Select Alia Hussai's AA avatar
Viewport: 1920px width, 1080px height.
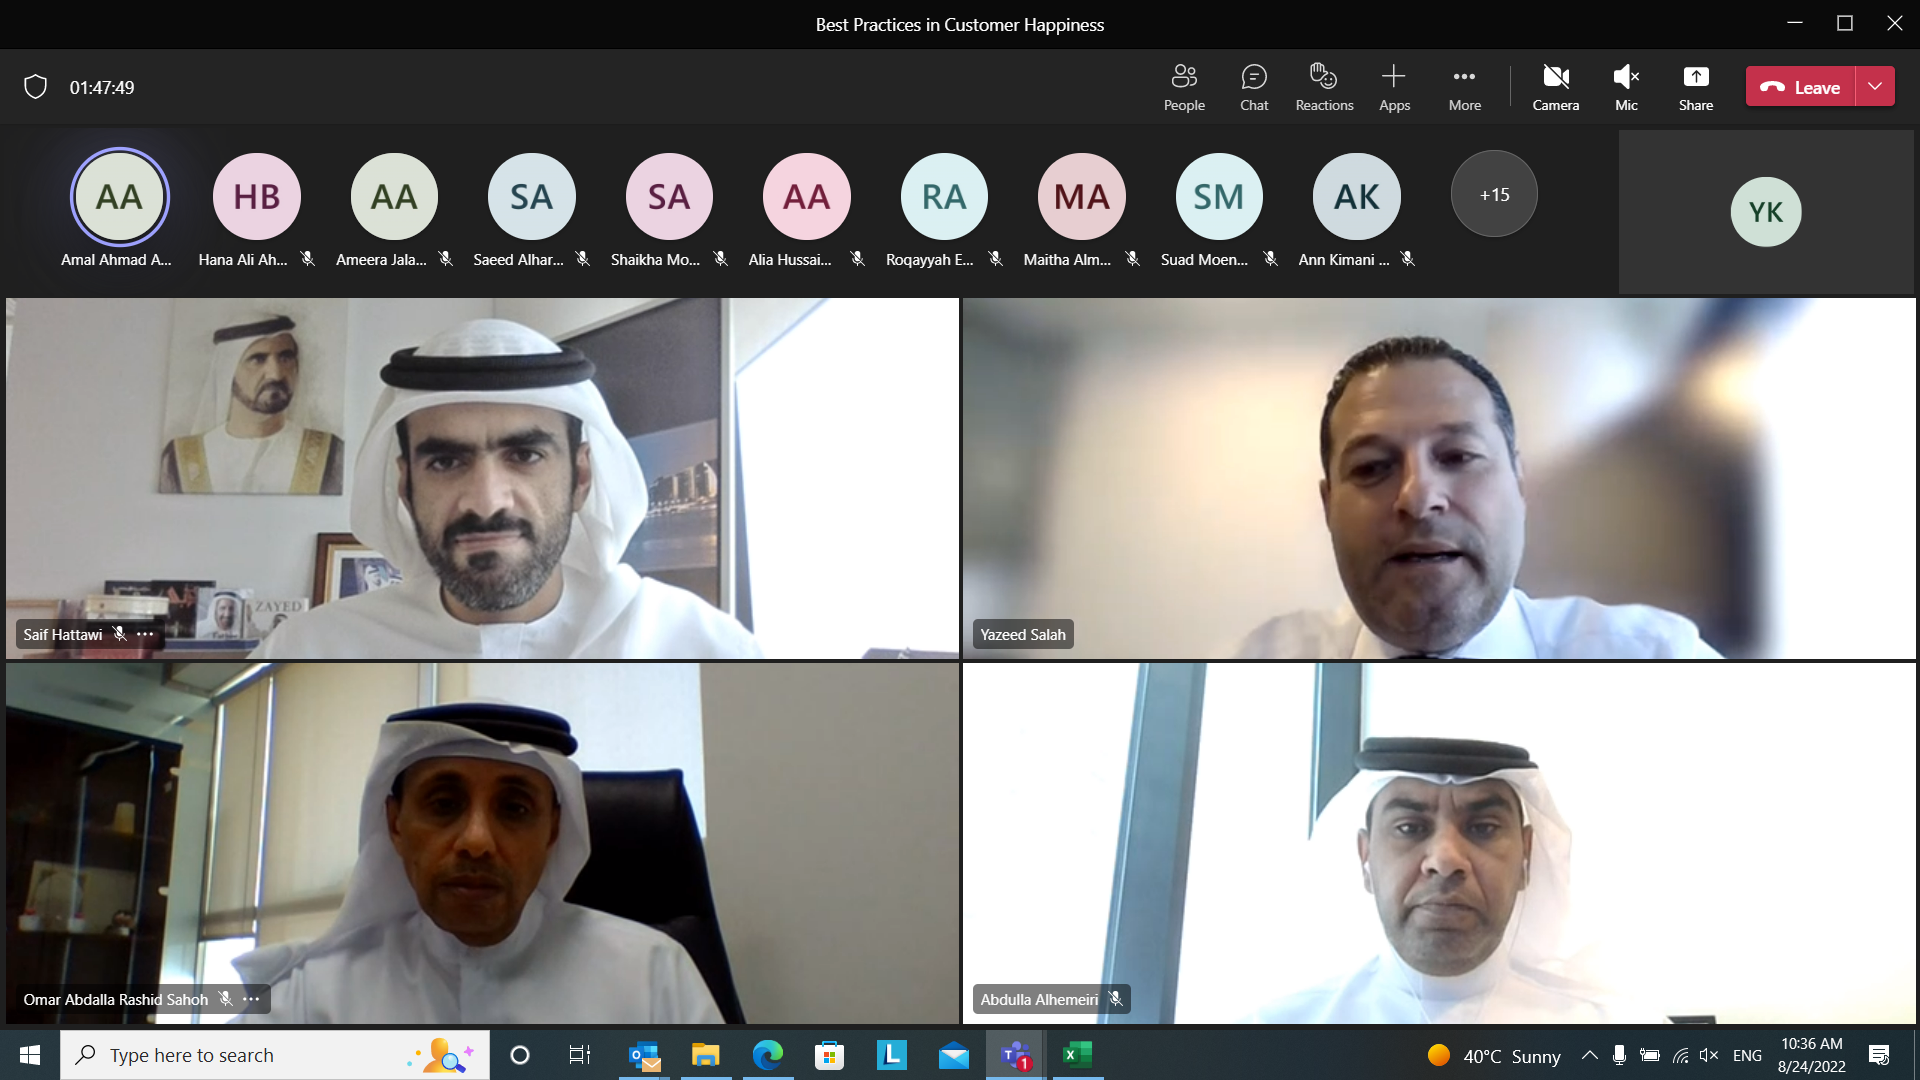(807, 197)
